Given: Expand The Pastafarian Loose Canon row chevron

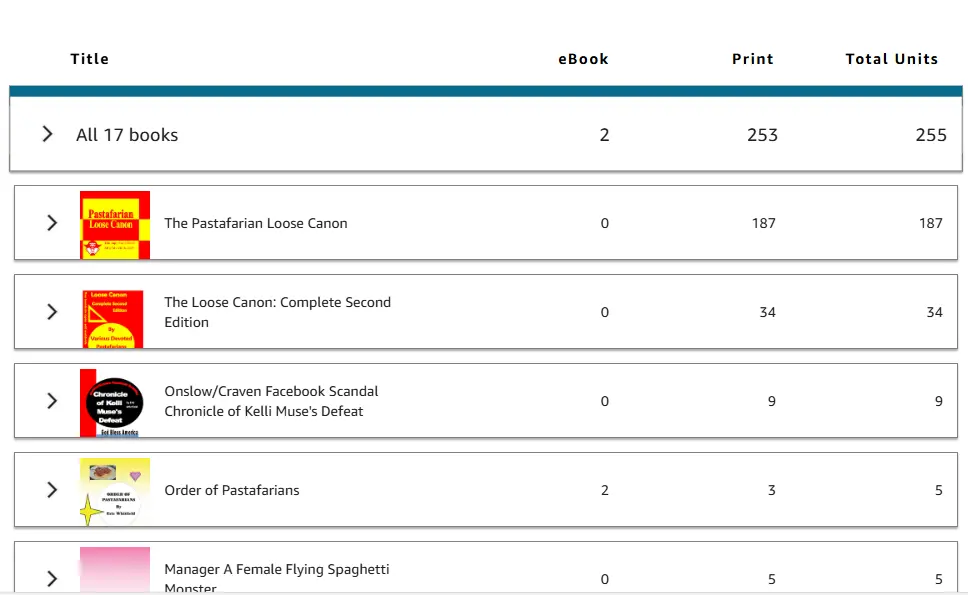Looking at the screenshot, I should coord(52,223).
